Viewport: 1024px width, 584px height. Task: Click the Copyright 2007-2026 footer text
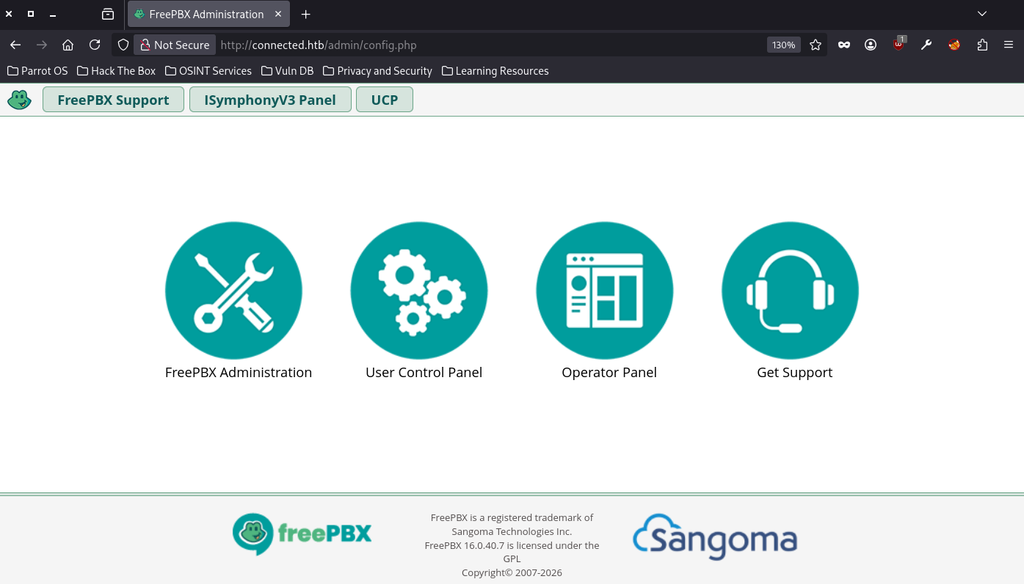512,573
